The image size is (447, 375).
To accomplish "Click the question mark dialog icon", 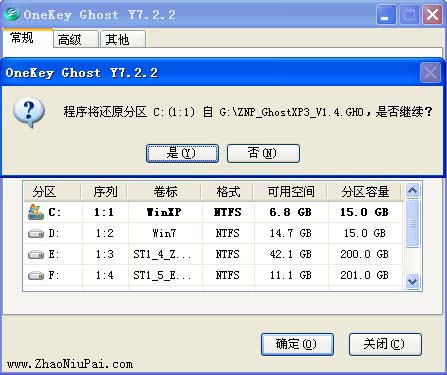I will (x=29, y=112).
